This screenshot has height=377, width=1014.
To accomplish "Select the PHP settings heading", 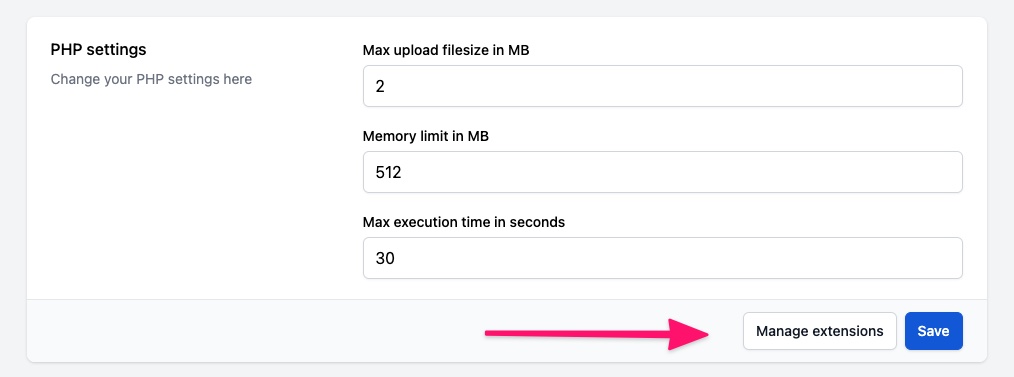I will coord(98,49).
